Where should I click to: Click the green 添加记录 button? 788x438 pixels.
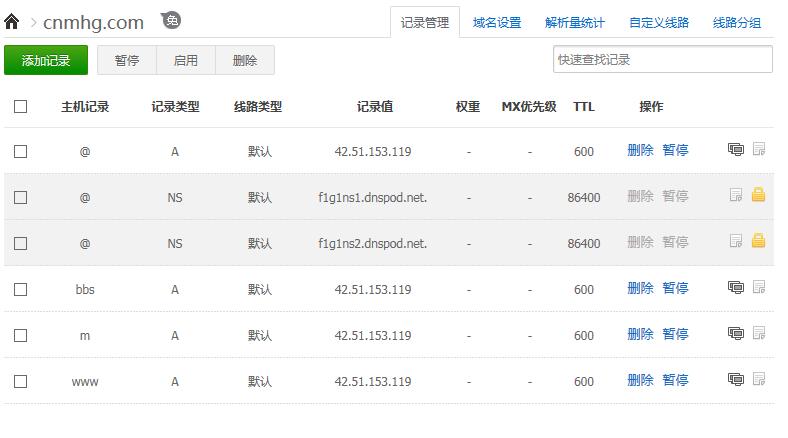46,60
